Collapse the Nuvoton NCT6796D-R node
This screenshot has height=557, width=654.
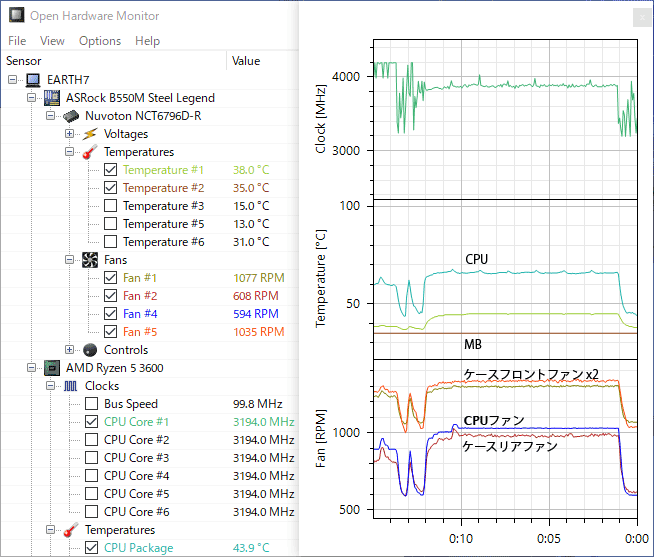point(50,116)
